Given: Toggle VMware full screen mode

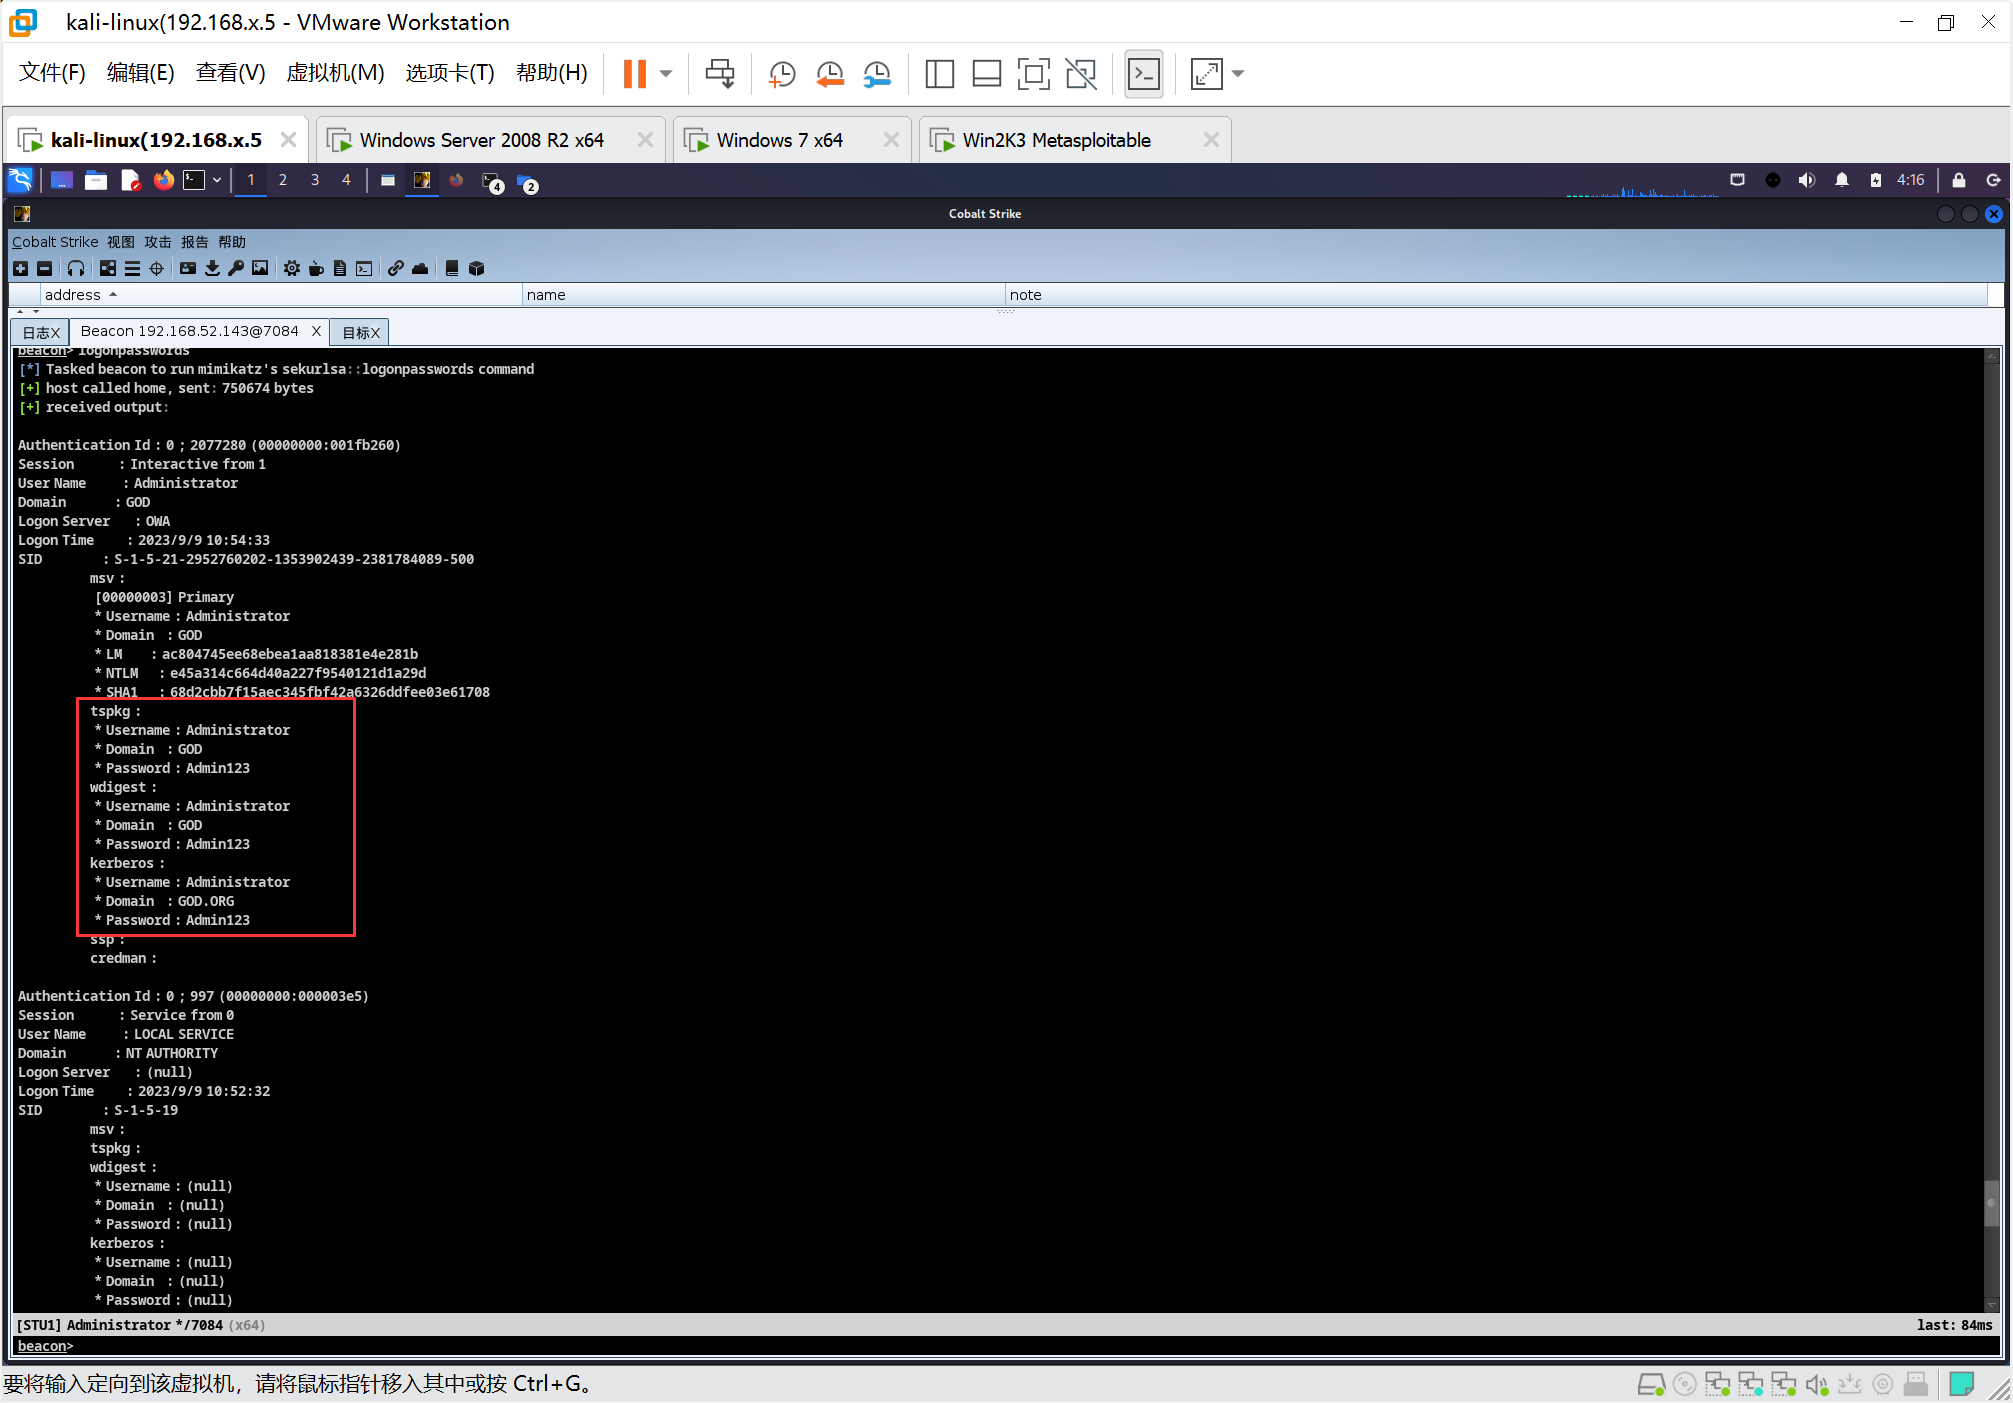Looking at the screenshot, I should click(x=1033, y=73).
